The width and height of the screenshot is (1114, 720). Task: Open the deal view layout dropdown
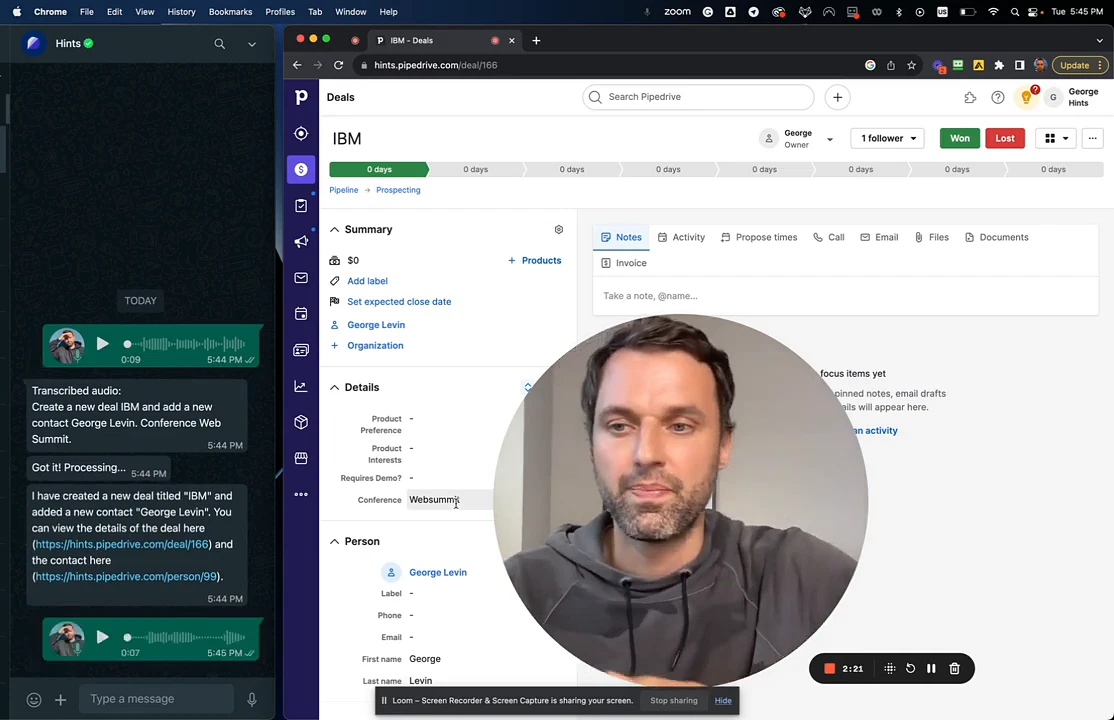pos(1056,138)
